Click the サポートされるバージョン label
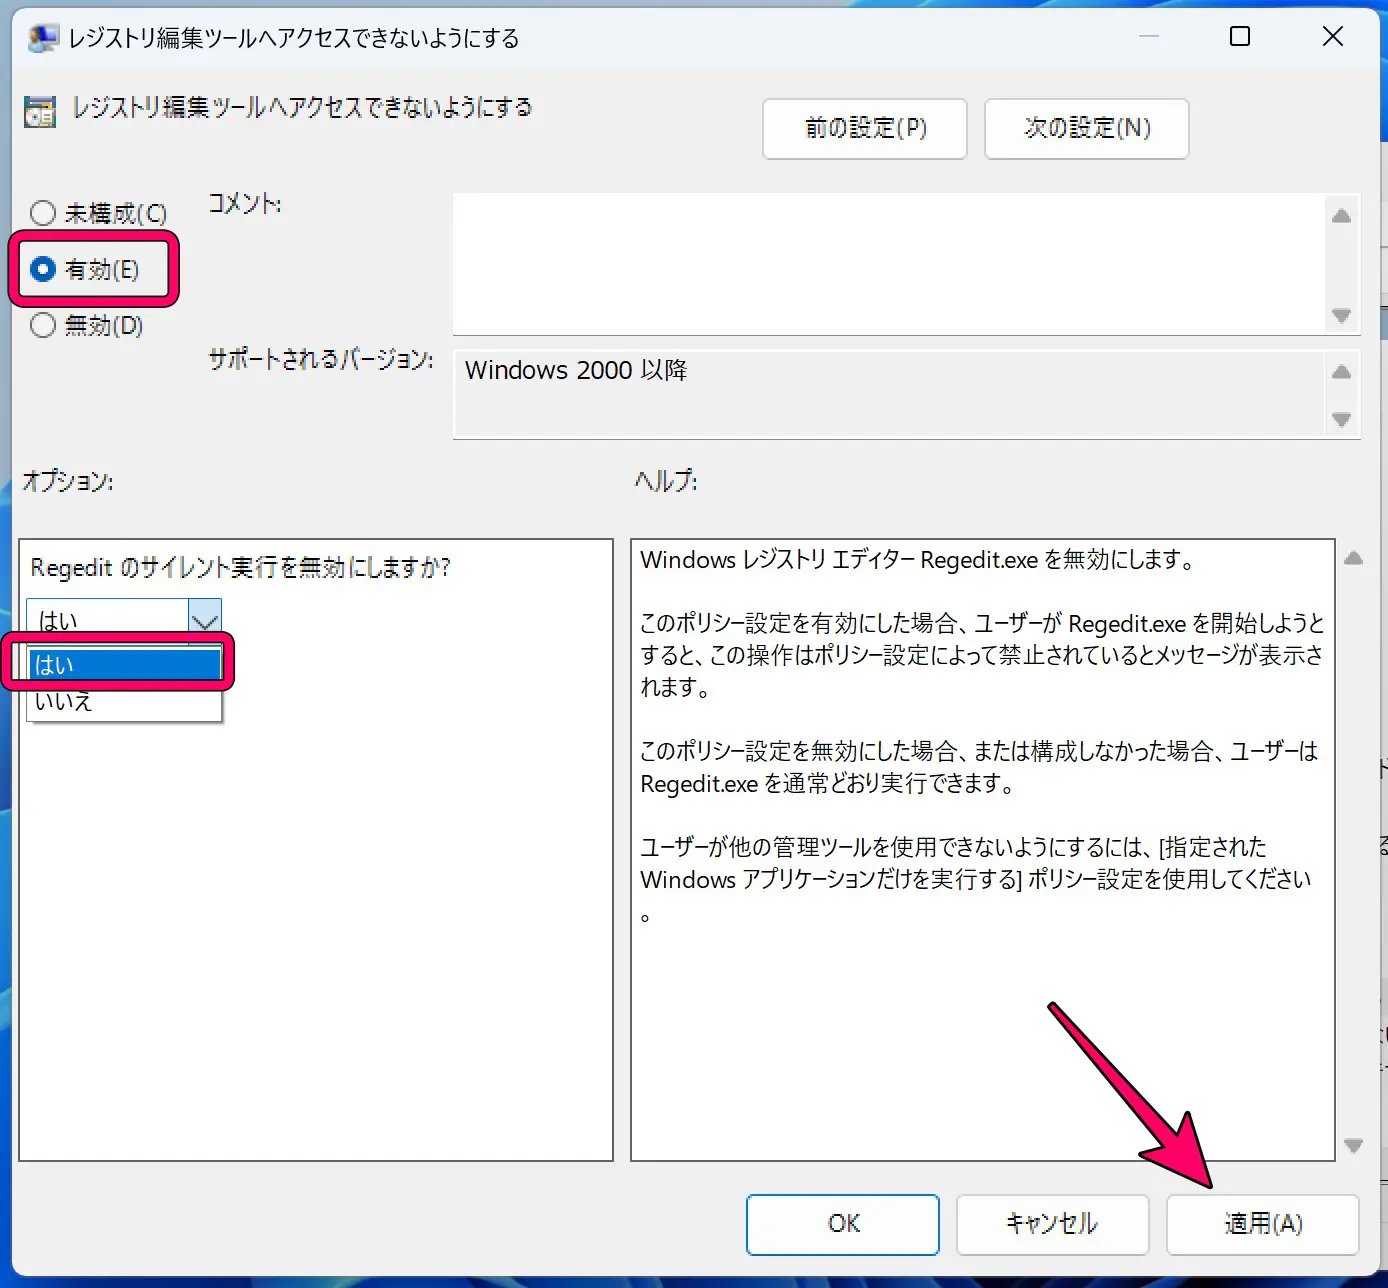 pos(321,359)
